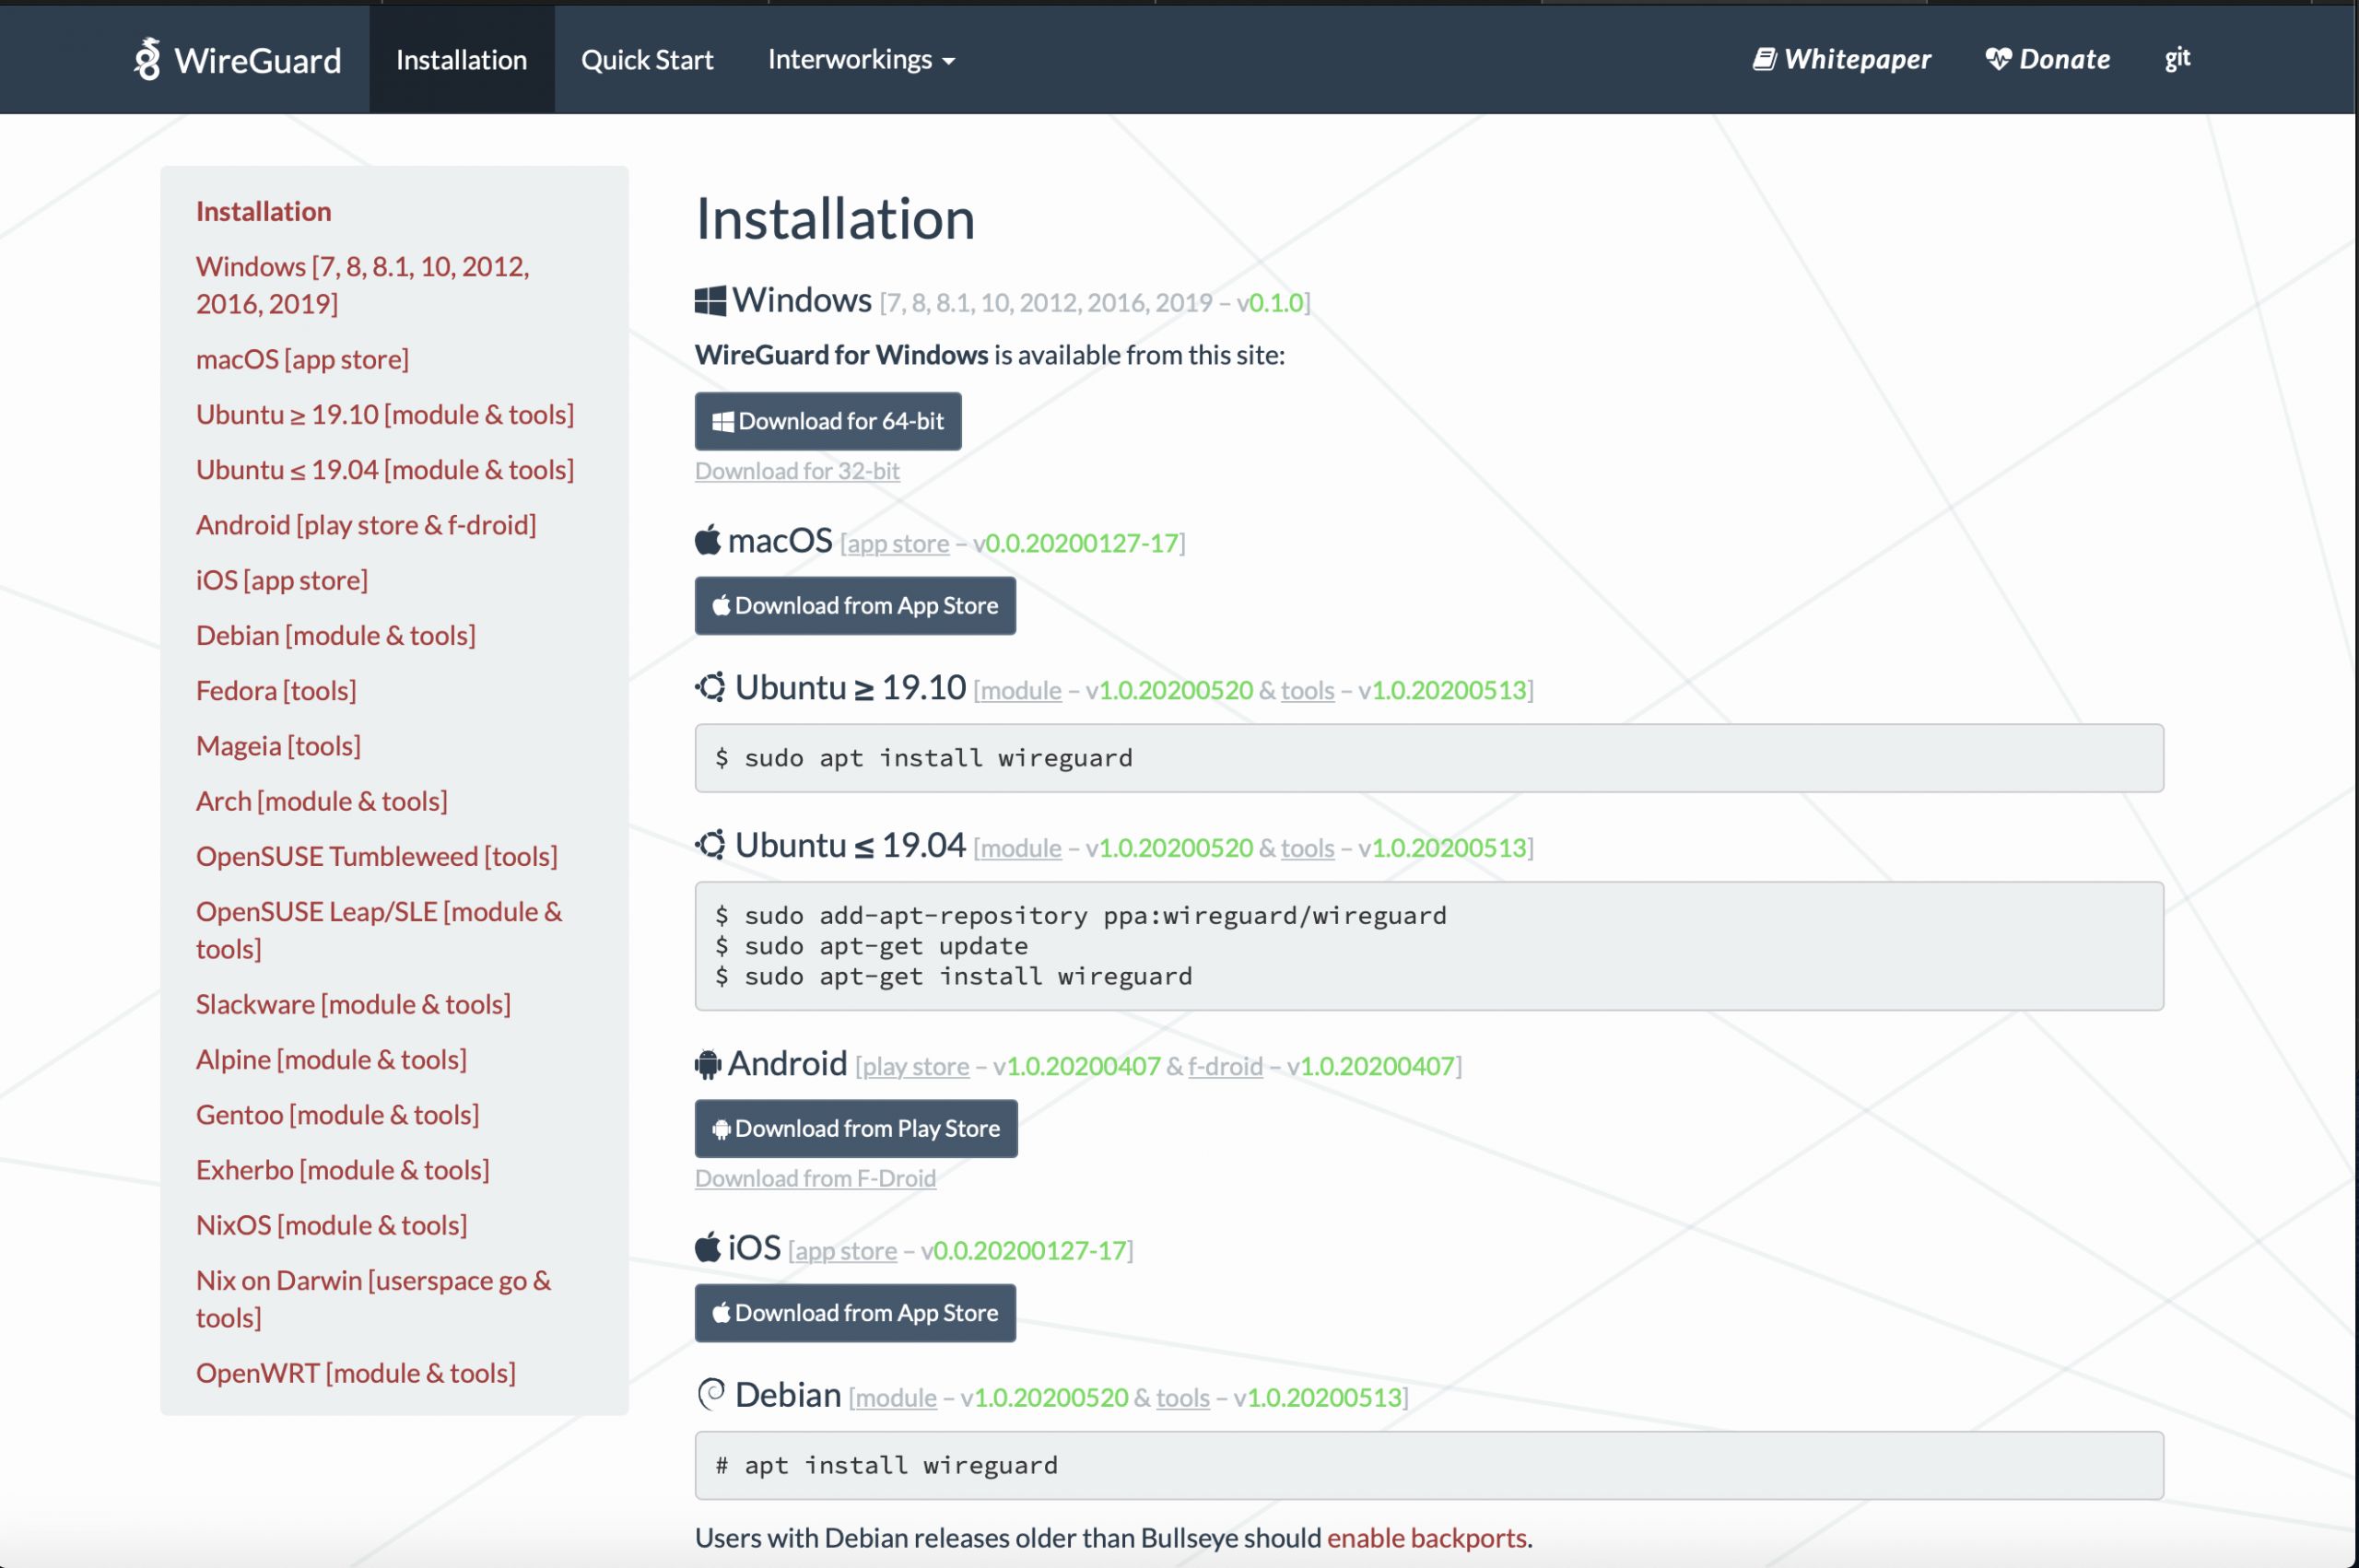The width and height of the screenshot is (2359, 1568).
Task: Open app store link in iOS heading
Action: click(846, 1250)
